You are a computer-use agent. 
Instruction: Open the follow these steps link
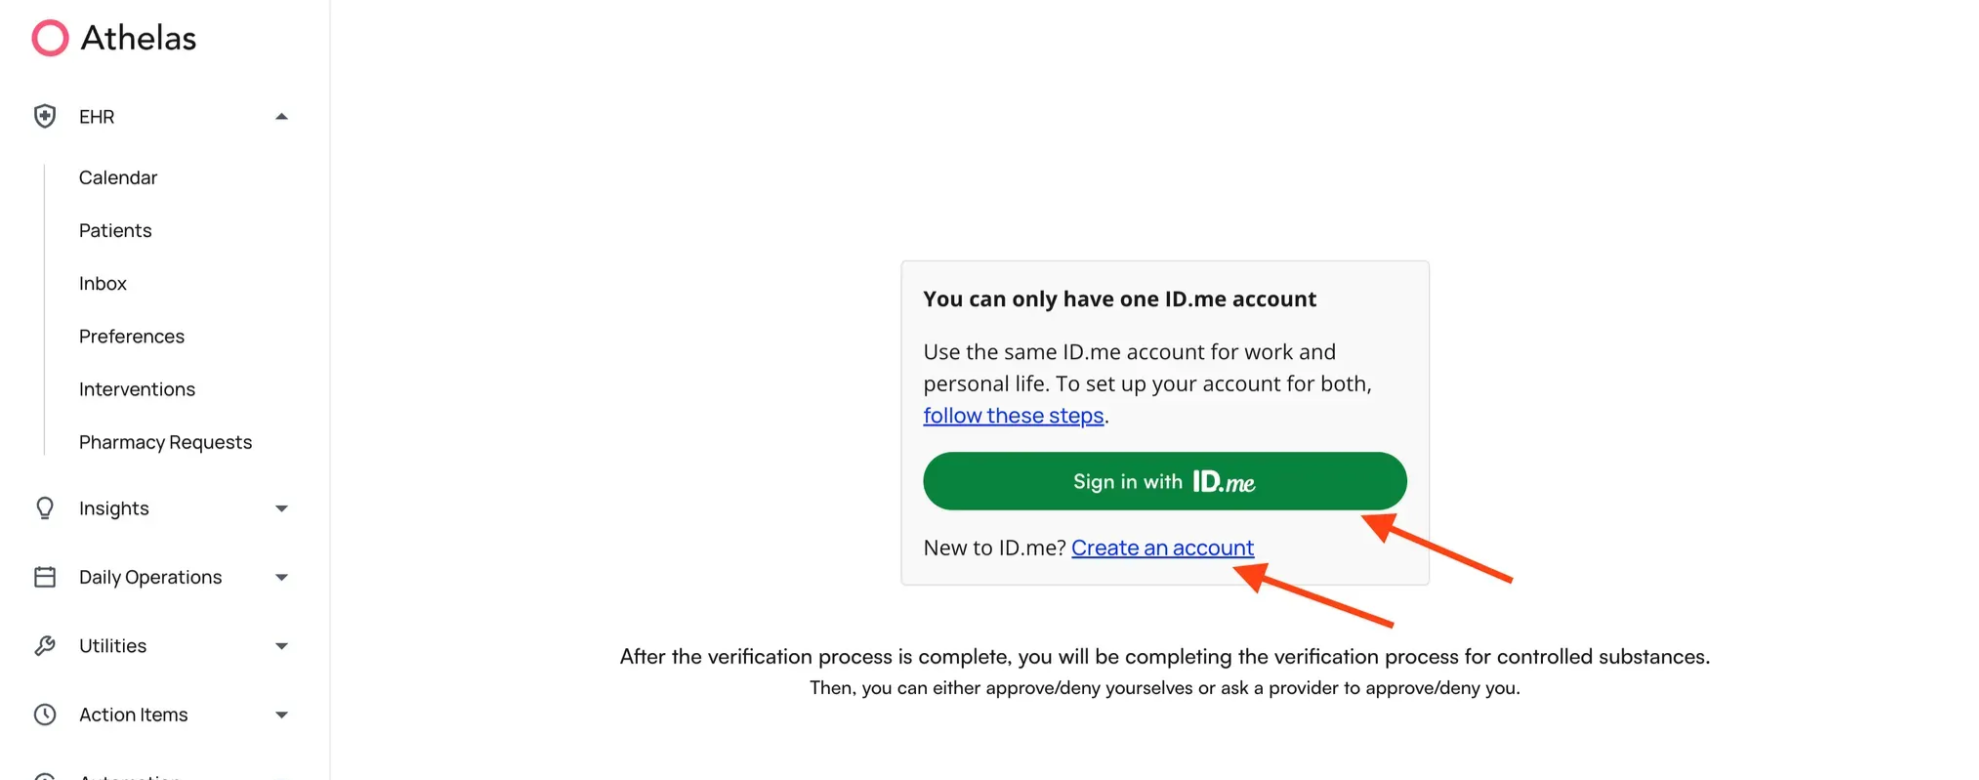point(1012,415)
